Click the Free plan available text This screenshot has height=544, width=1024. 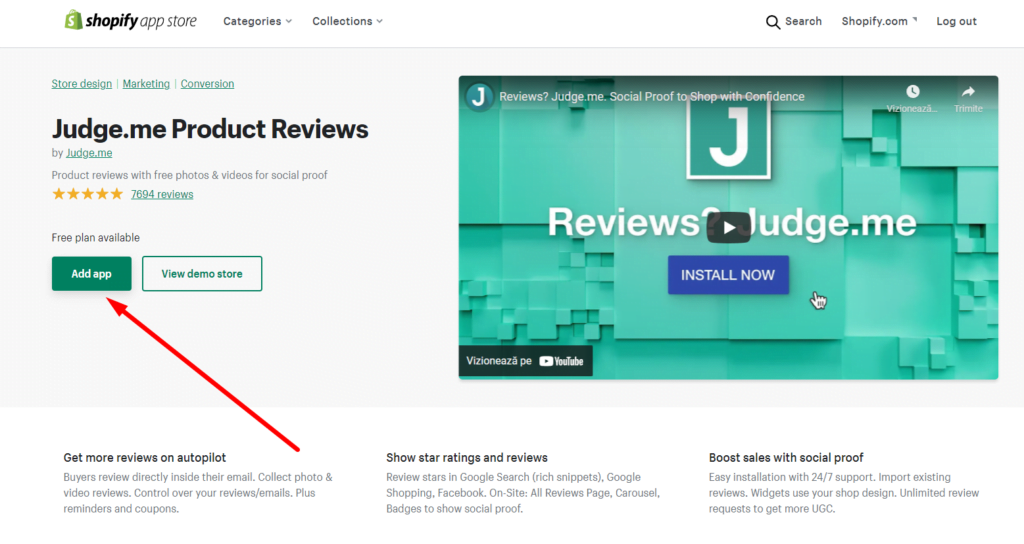click(x=95, y=238)
